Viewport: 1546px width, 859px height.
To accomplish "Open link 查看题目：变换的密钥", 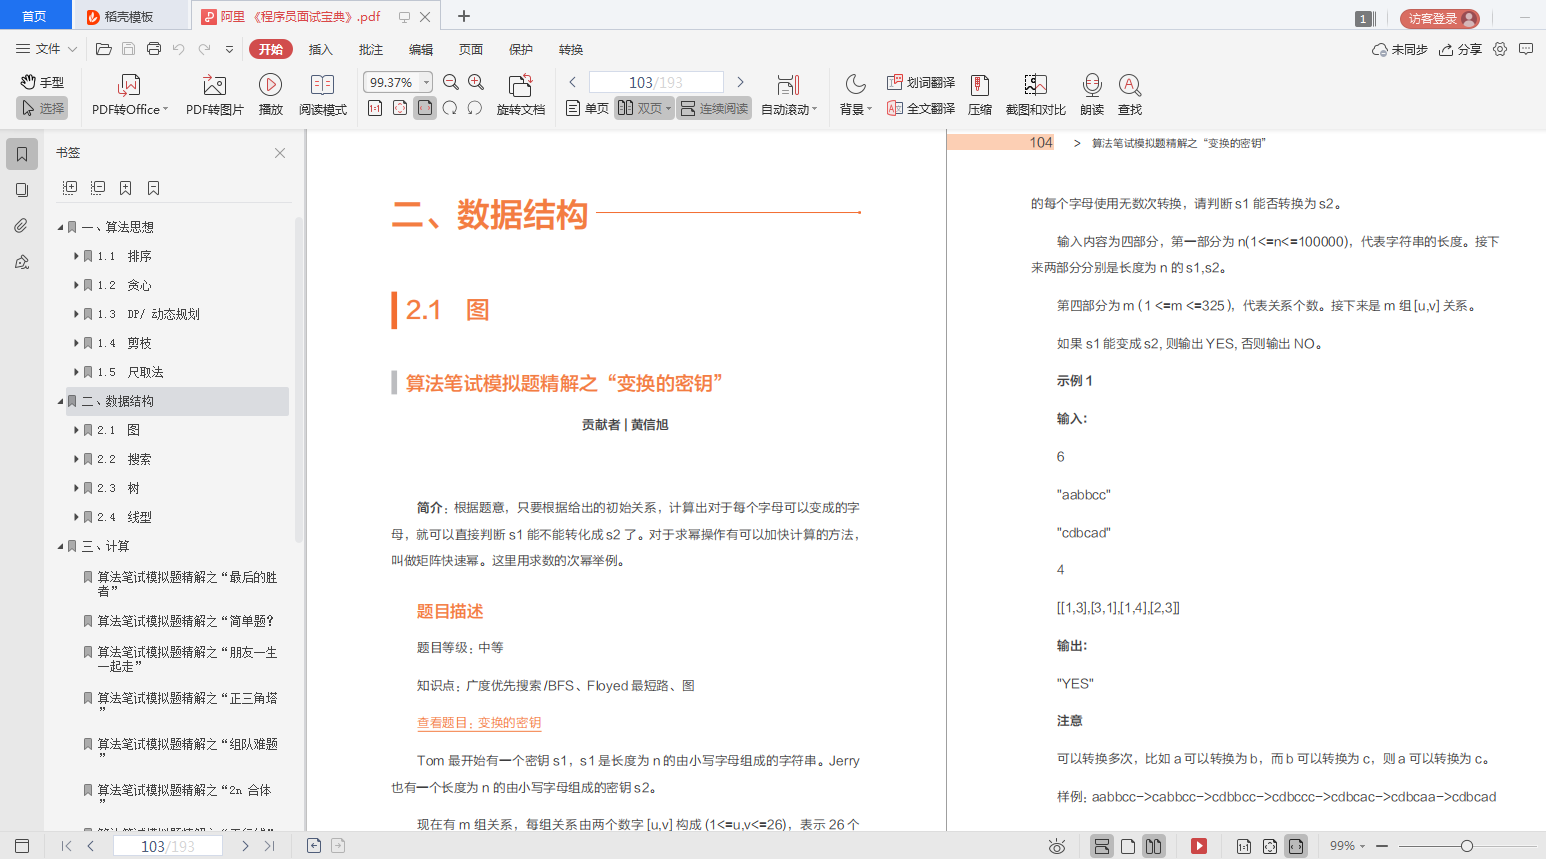I will click(479, 723).
